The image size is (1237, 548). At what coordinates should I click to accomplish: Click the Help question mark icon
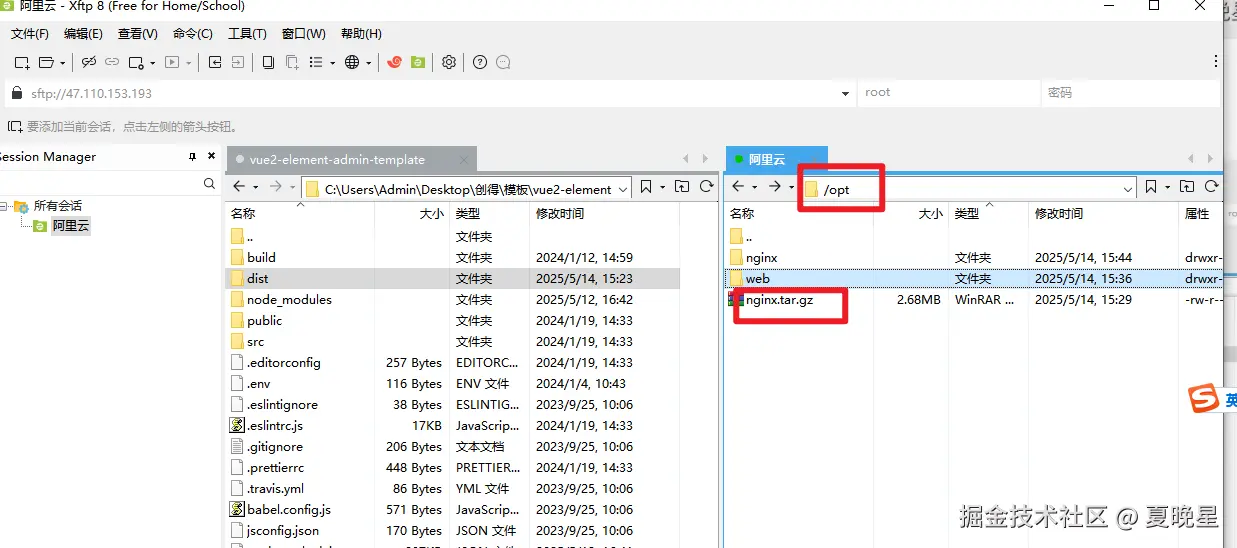(x=480, y=62)
